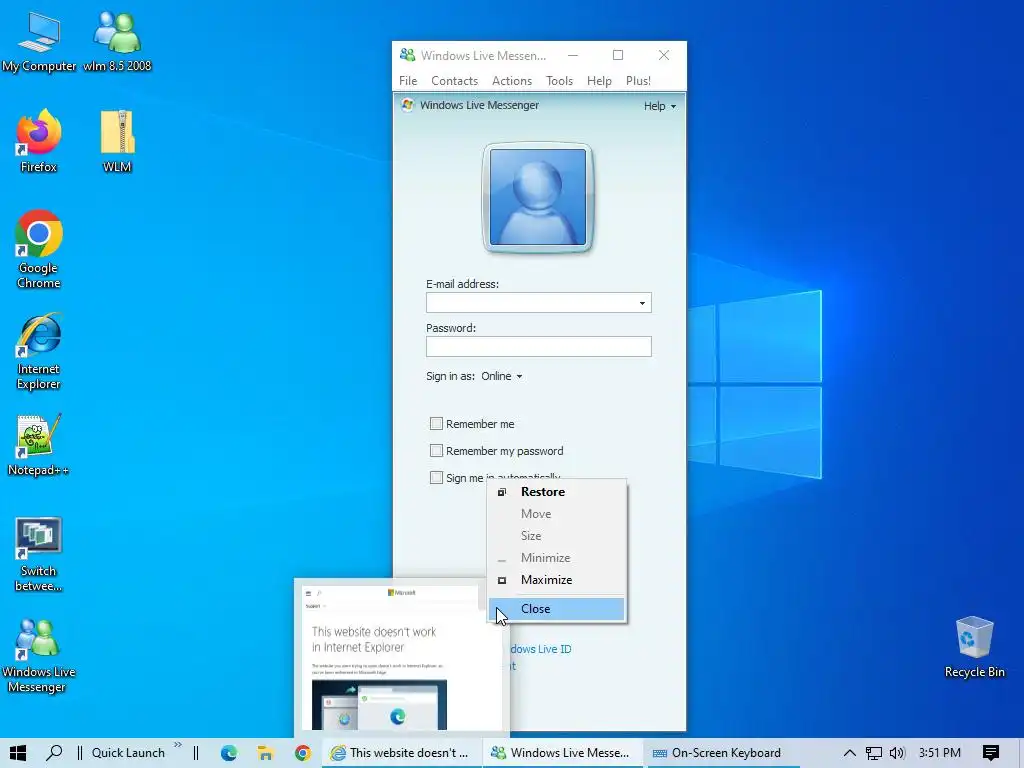Open the Windows Start menu
Screen dimensions: 1024x768
(x=18, y=753)
